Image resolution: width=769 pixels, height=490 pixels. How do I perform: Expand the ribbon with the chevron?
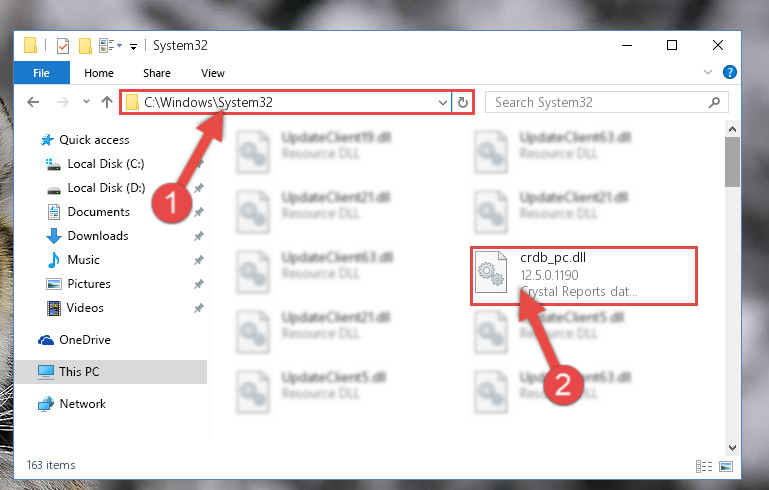[708, 72]
